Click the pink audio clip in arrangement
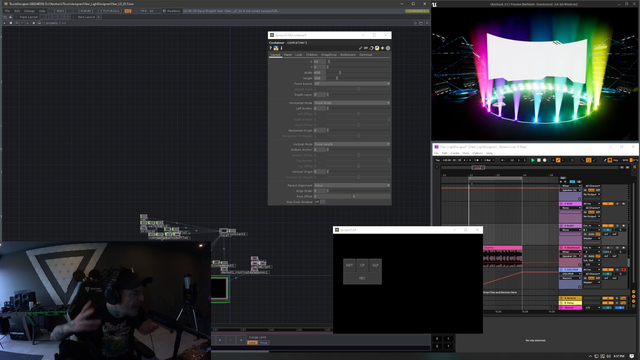 [x=502, y=256]
